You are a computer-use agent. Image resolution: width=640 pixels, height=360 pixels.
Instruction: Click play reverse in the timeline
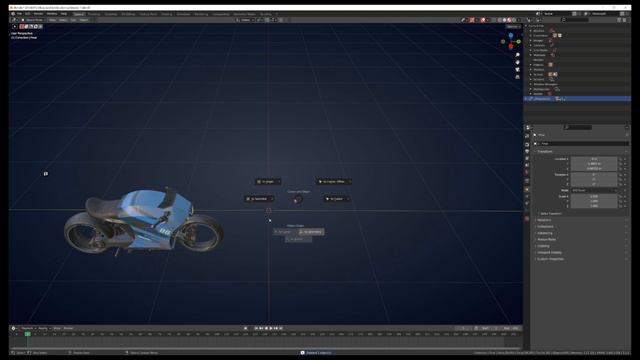(x=266, y=328)
